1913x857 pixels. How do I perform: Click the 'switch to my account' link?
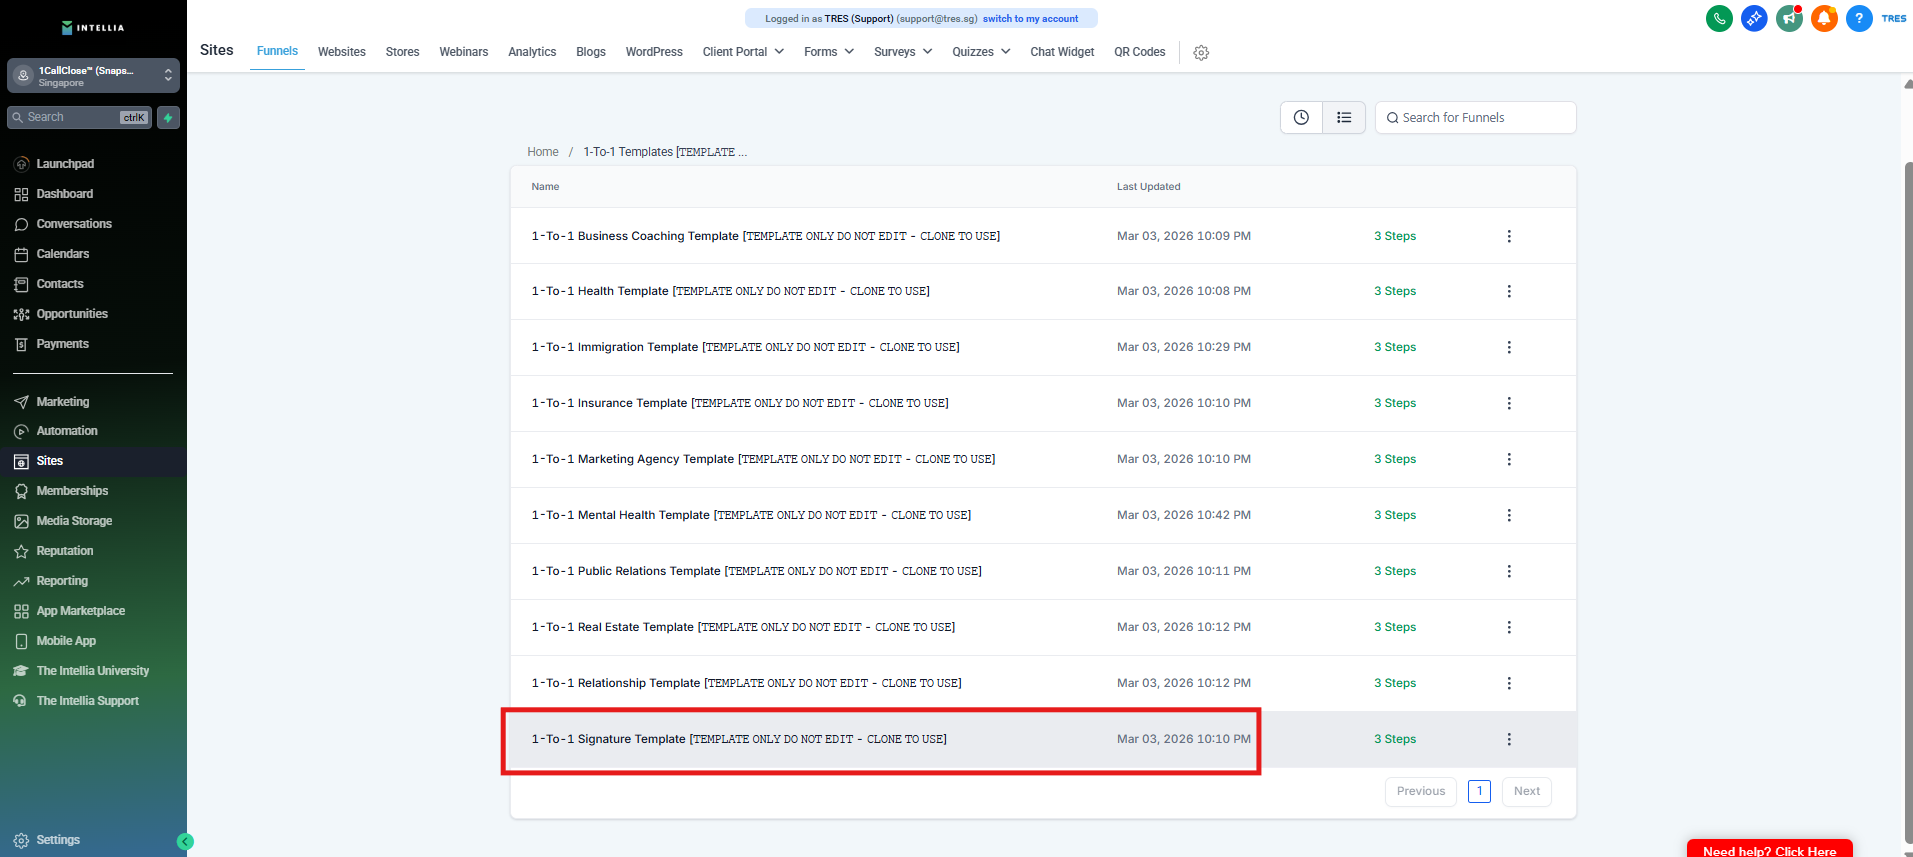click(x=1030, y=19)
